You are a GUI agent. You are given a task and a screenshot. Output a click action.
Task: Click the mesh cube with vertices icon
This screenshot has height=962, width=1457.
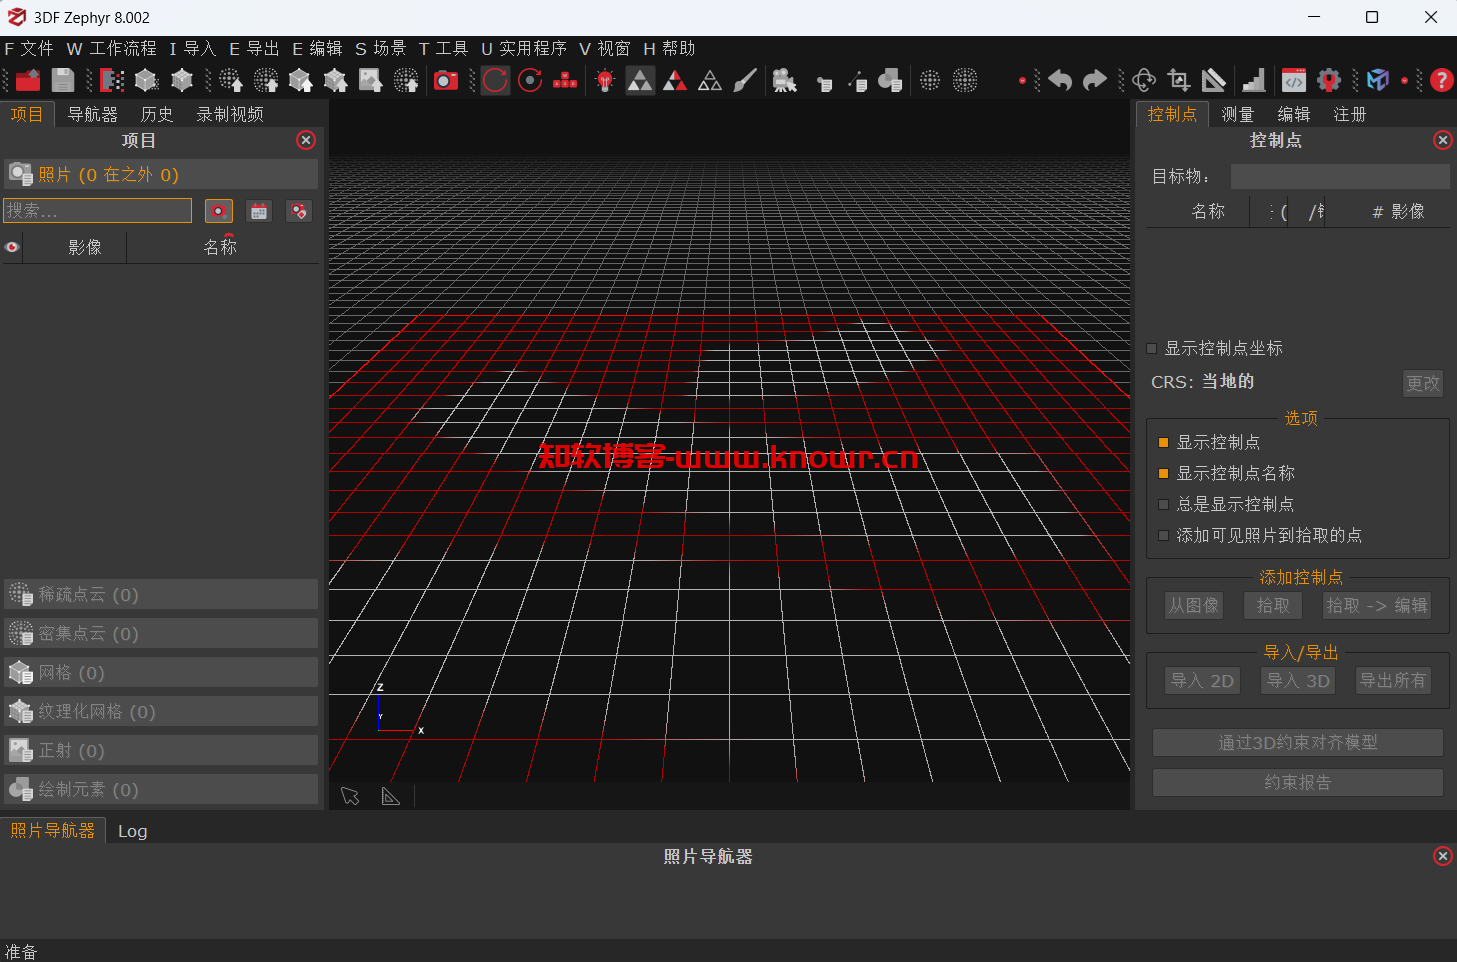point(182,81)
